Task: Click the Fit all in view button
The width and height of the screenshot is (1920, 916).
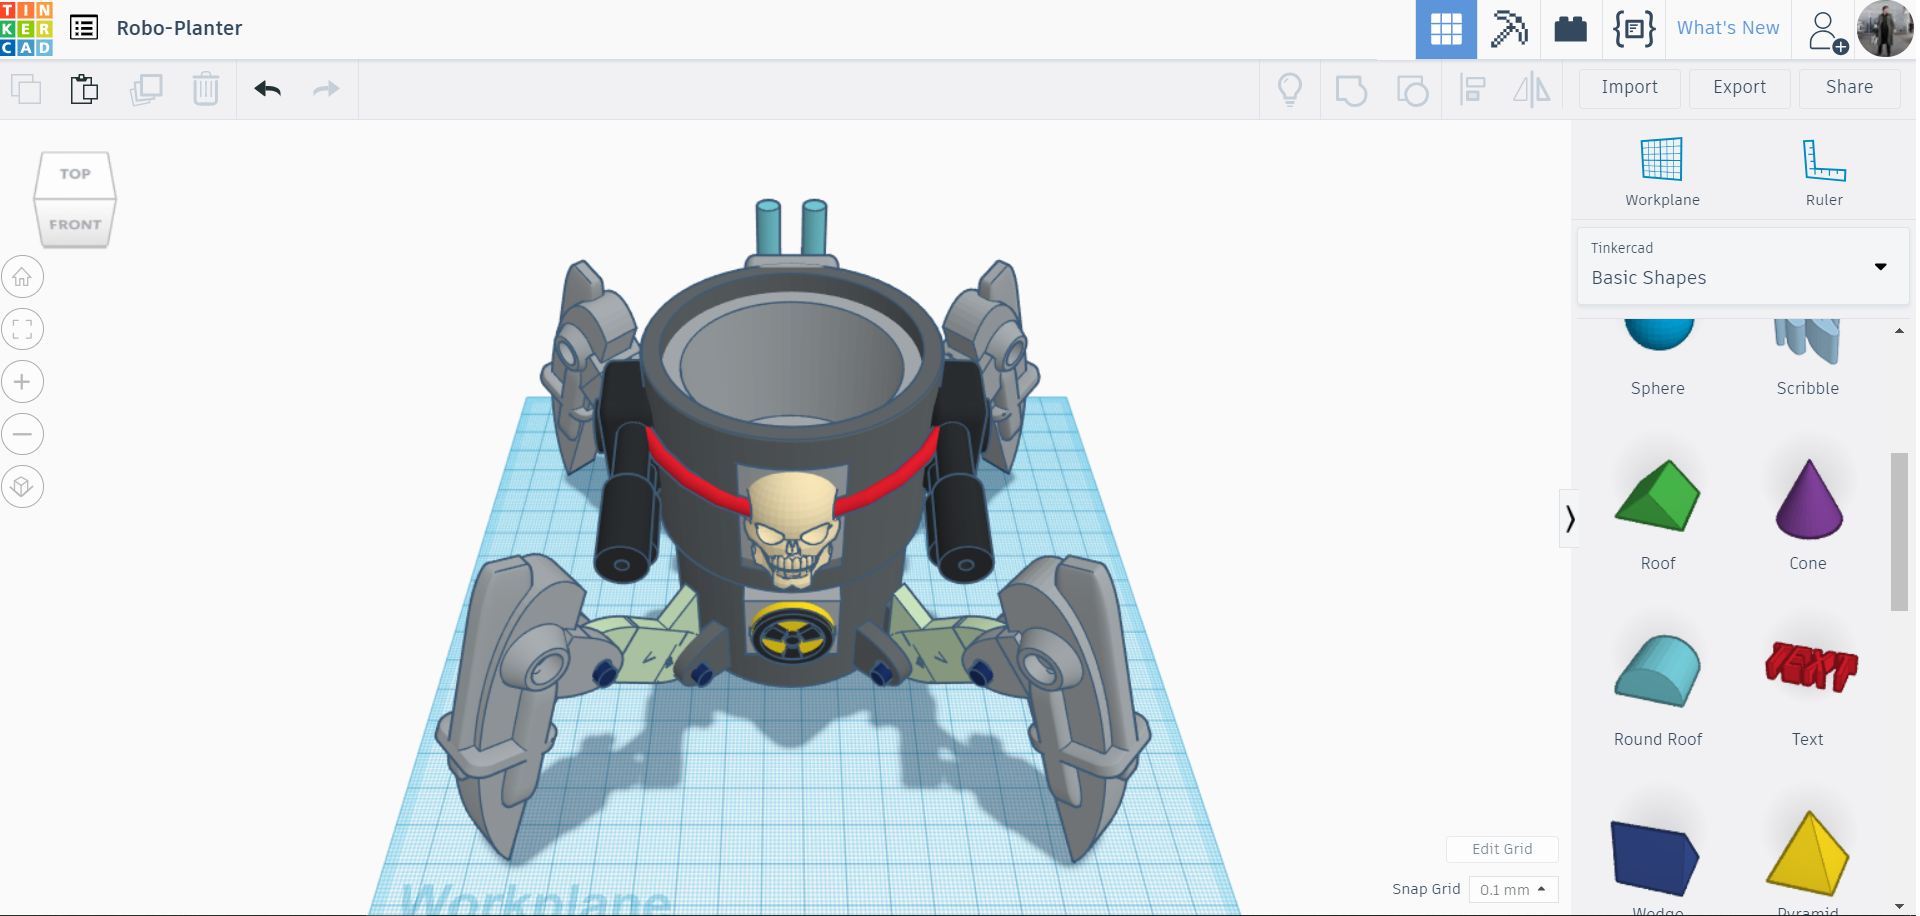Action: pos(22,329)
